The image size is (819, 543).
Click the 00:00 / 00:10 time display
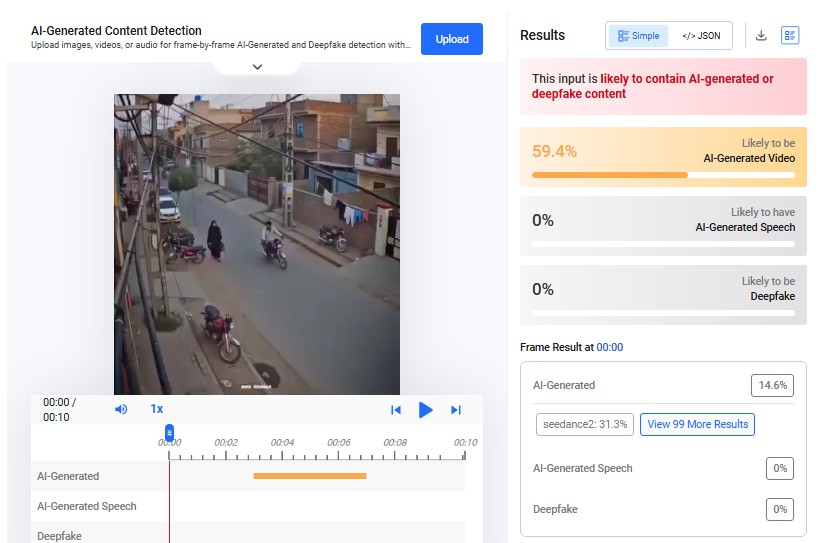(59, 409)
